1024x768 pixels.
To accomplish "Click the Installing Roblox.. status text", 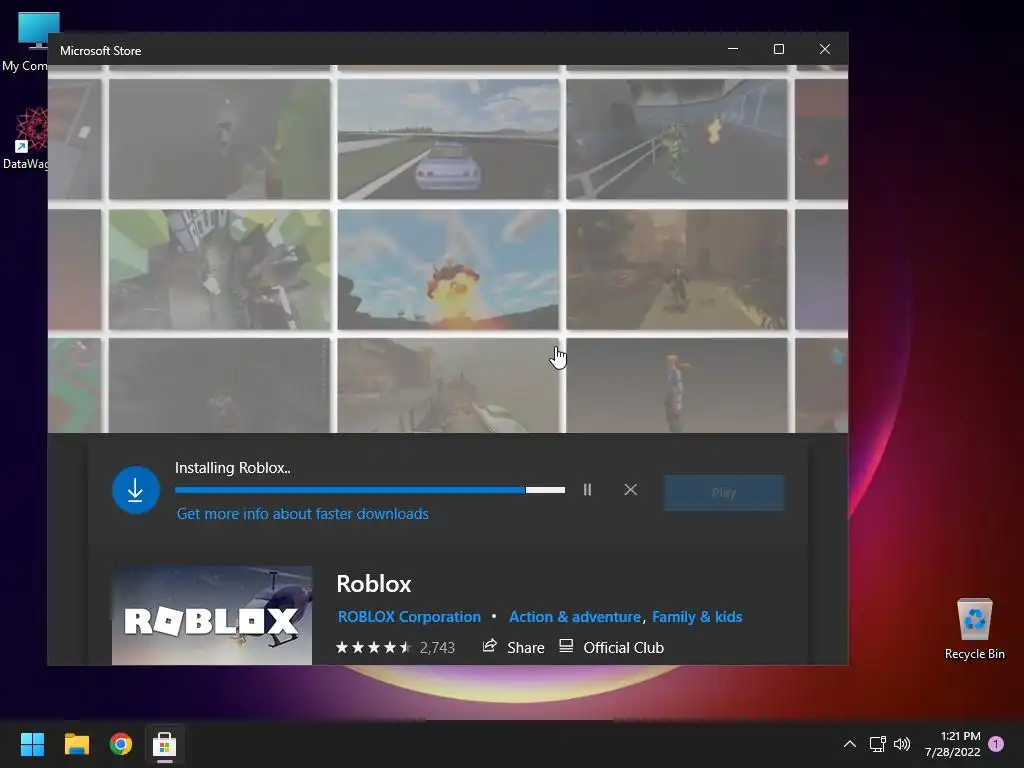I will tap(232, 468).
